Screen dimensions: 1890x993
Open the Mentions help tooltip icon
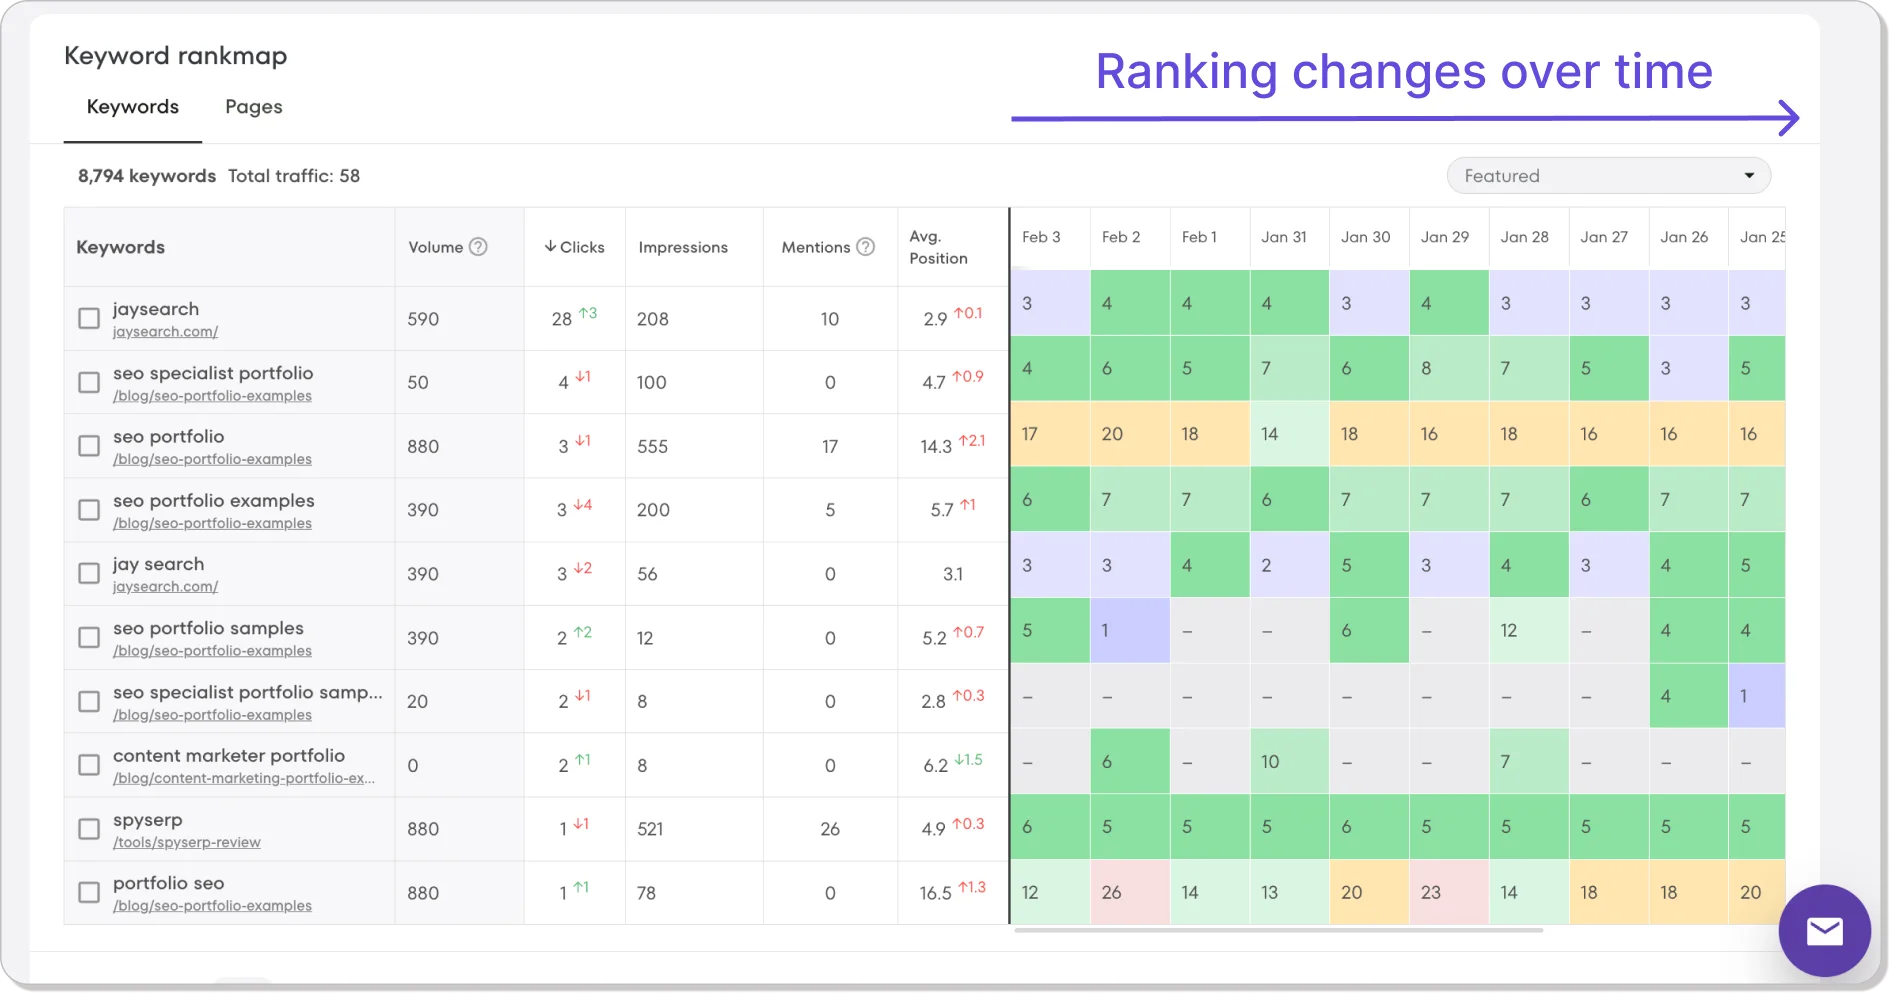(x=865, y=247)
